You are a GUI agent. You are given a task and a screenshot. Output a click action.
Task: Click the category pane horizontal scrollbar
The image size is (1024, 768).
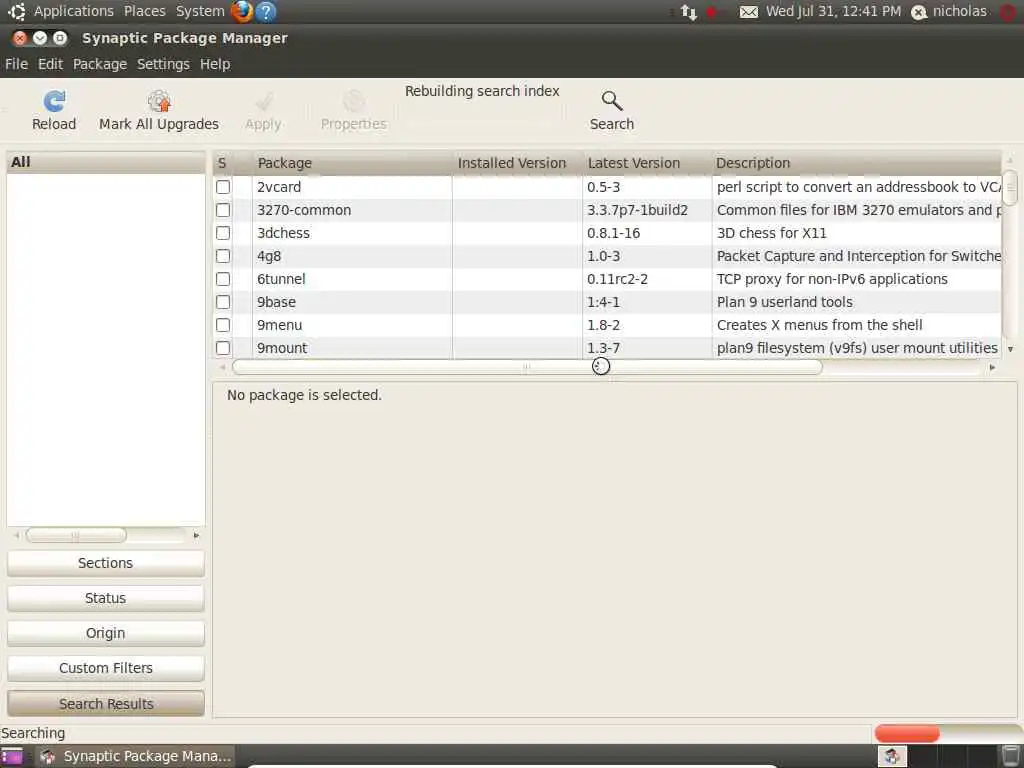coord(76,536)
